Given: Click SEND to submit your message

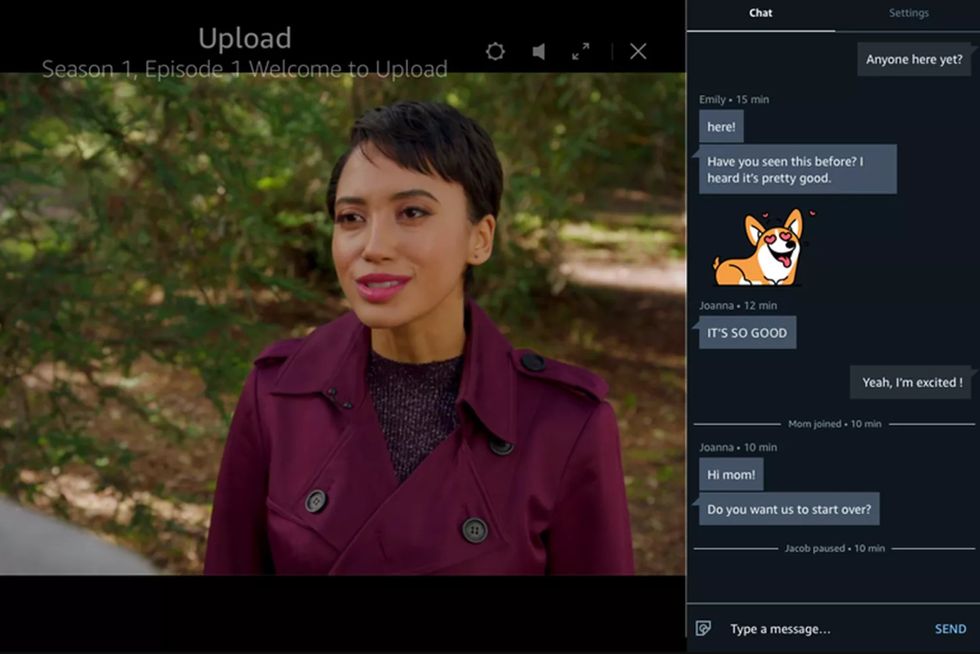Looking at the screenshot, I should coord(949,629).
